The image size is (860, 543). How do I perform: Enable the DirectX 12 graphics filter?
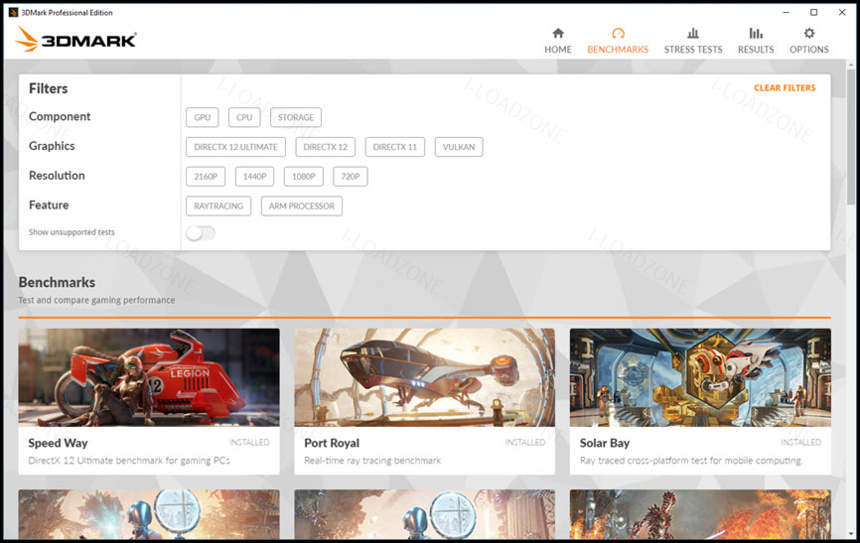pos(325,147)
